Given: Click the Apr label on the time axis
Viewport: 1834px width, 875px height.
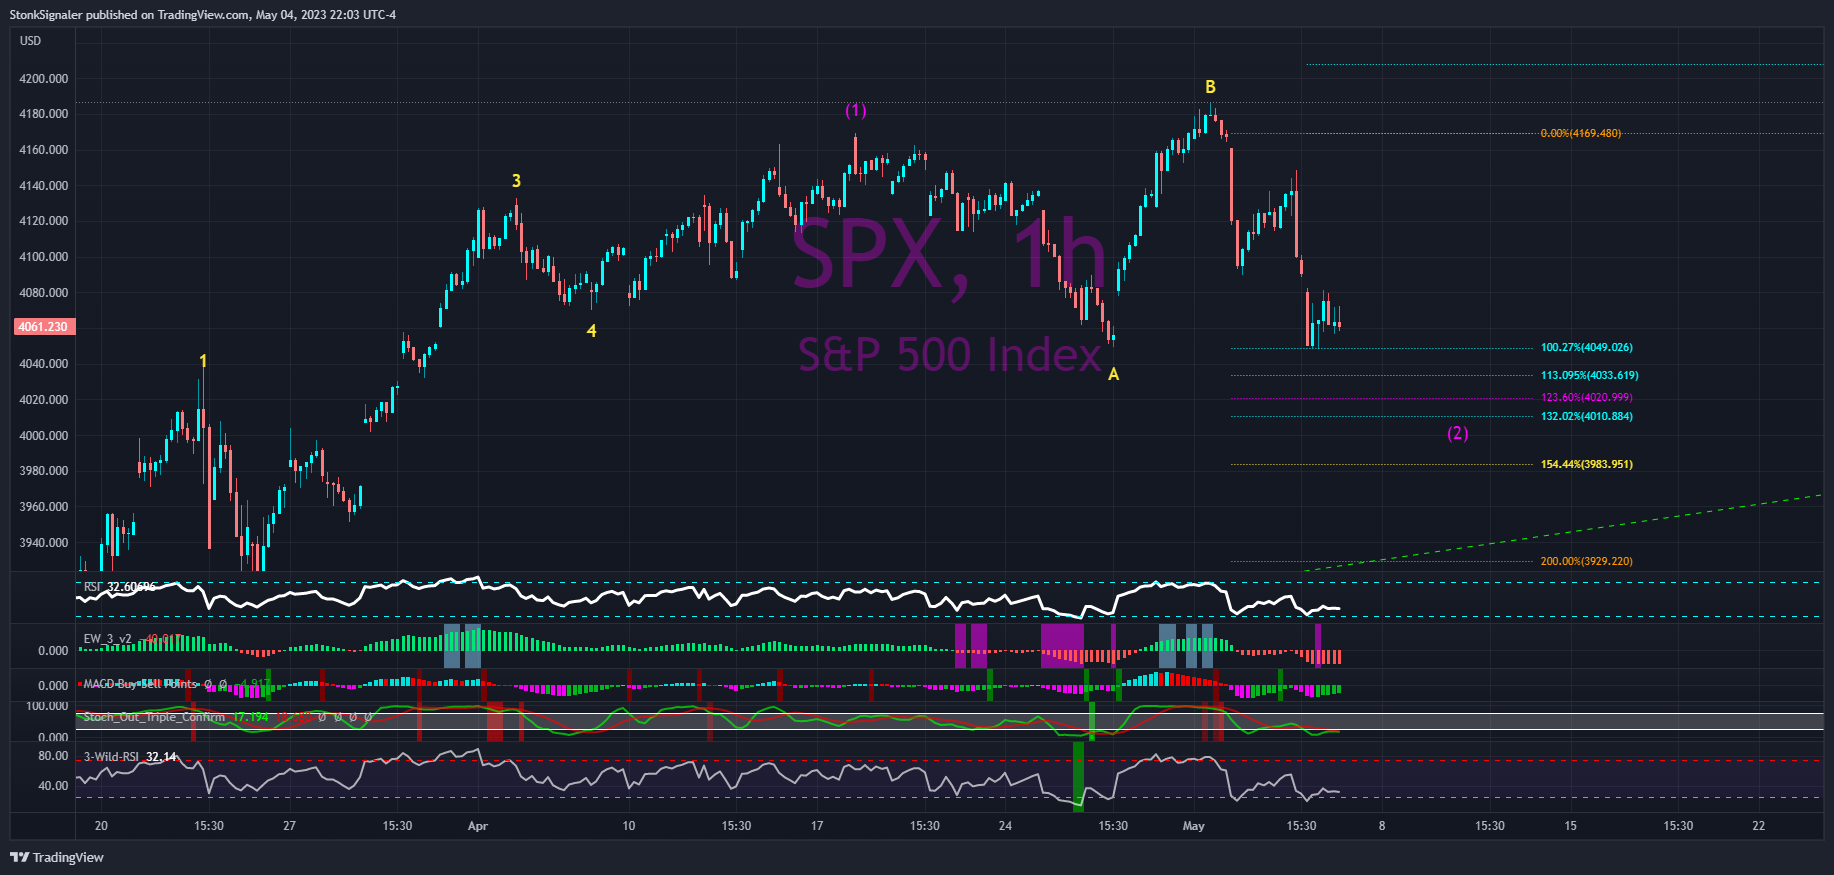Looking at the screenshot, I should click(x=478, y=826).
